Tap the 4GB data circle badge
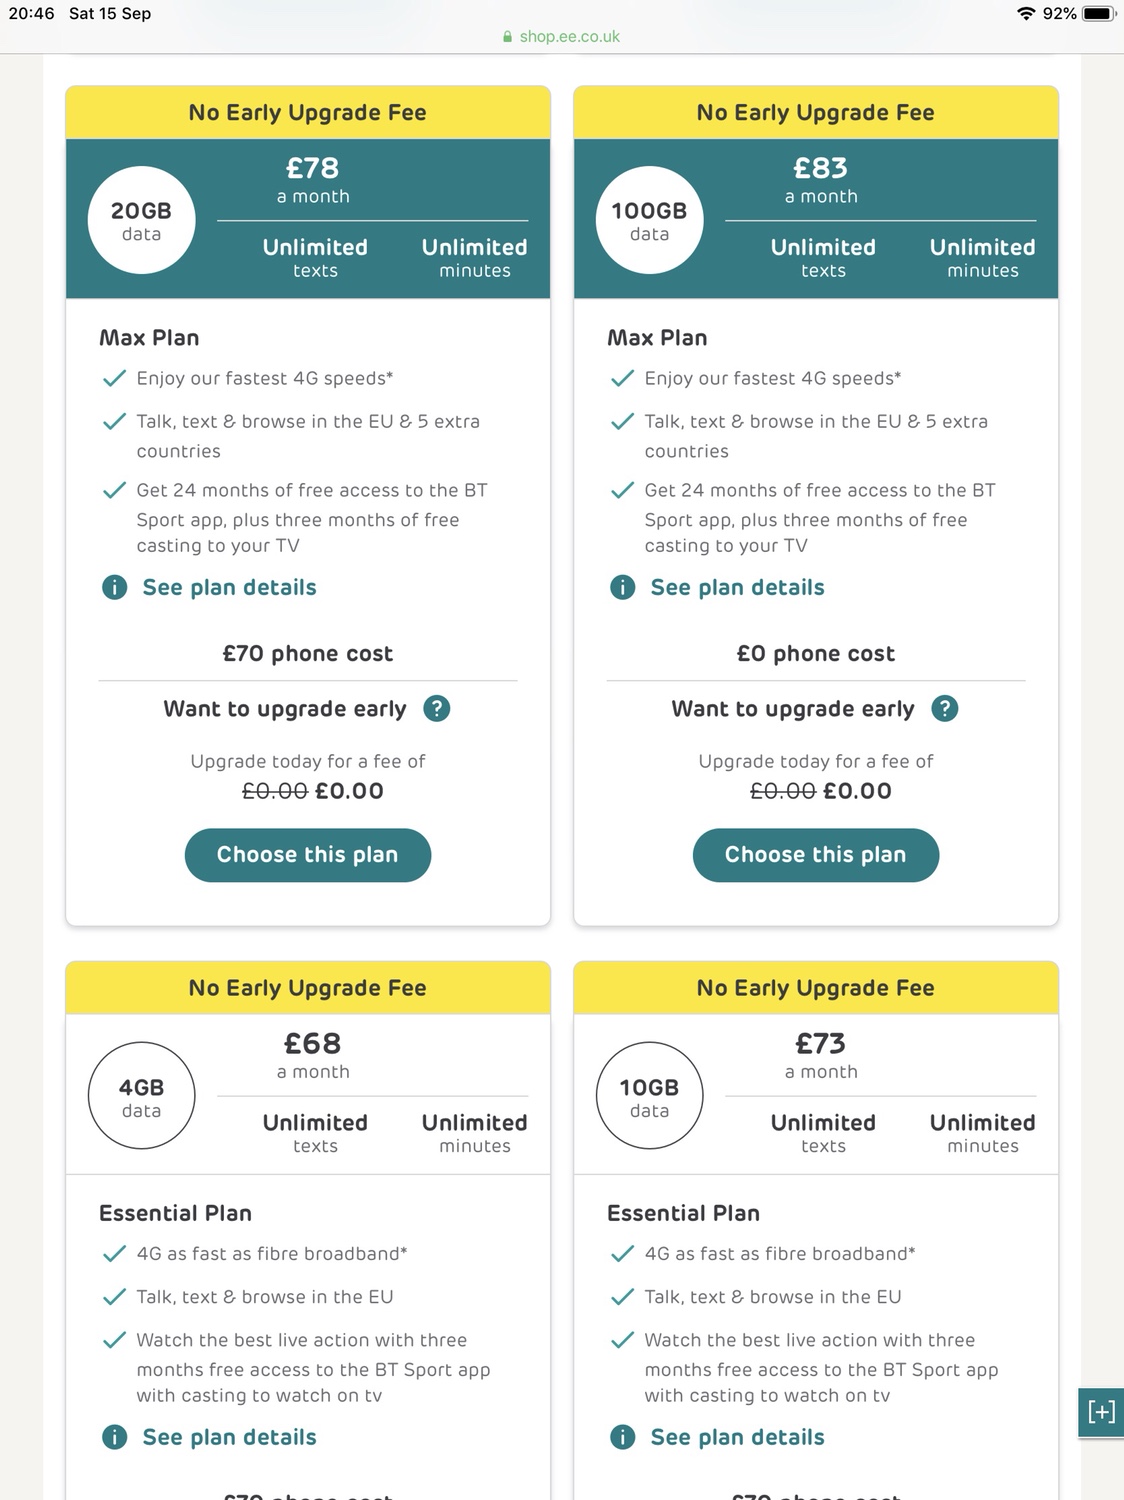The image size is (1124, 1500). [142, 1096]
